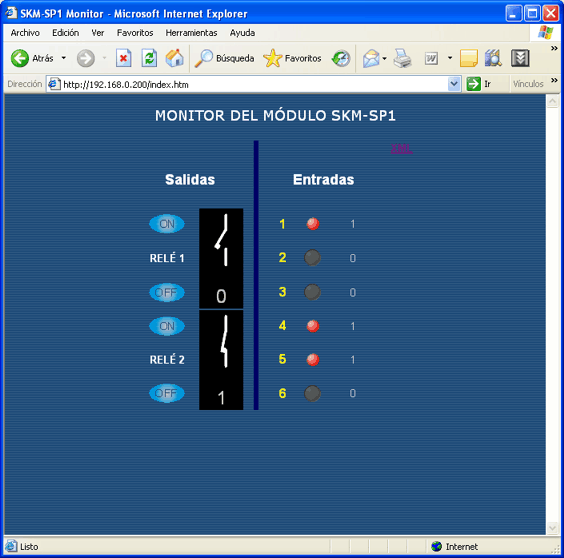Maximize the Internet Explorer window
This screenshot has width=564, height=558.
532,14
